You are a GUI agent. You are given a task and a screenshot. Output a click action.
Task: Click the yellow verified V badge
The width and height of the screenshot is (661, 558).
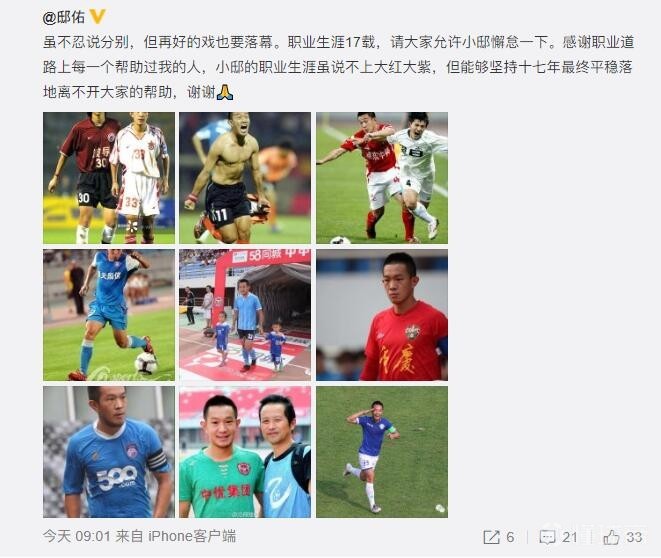click(97, 16)
